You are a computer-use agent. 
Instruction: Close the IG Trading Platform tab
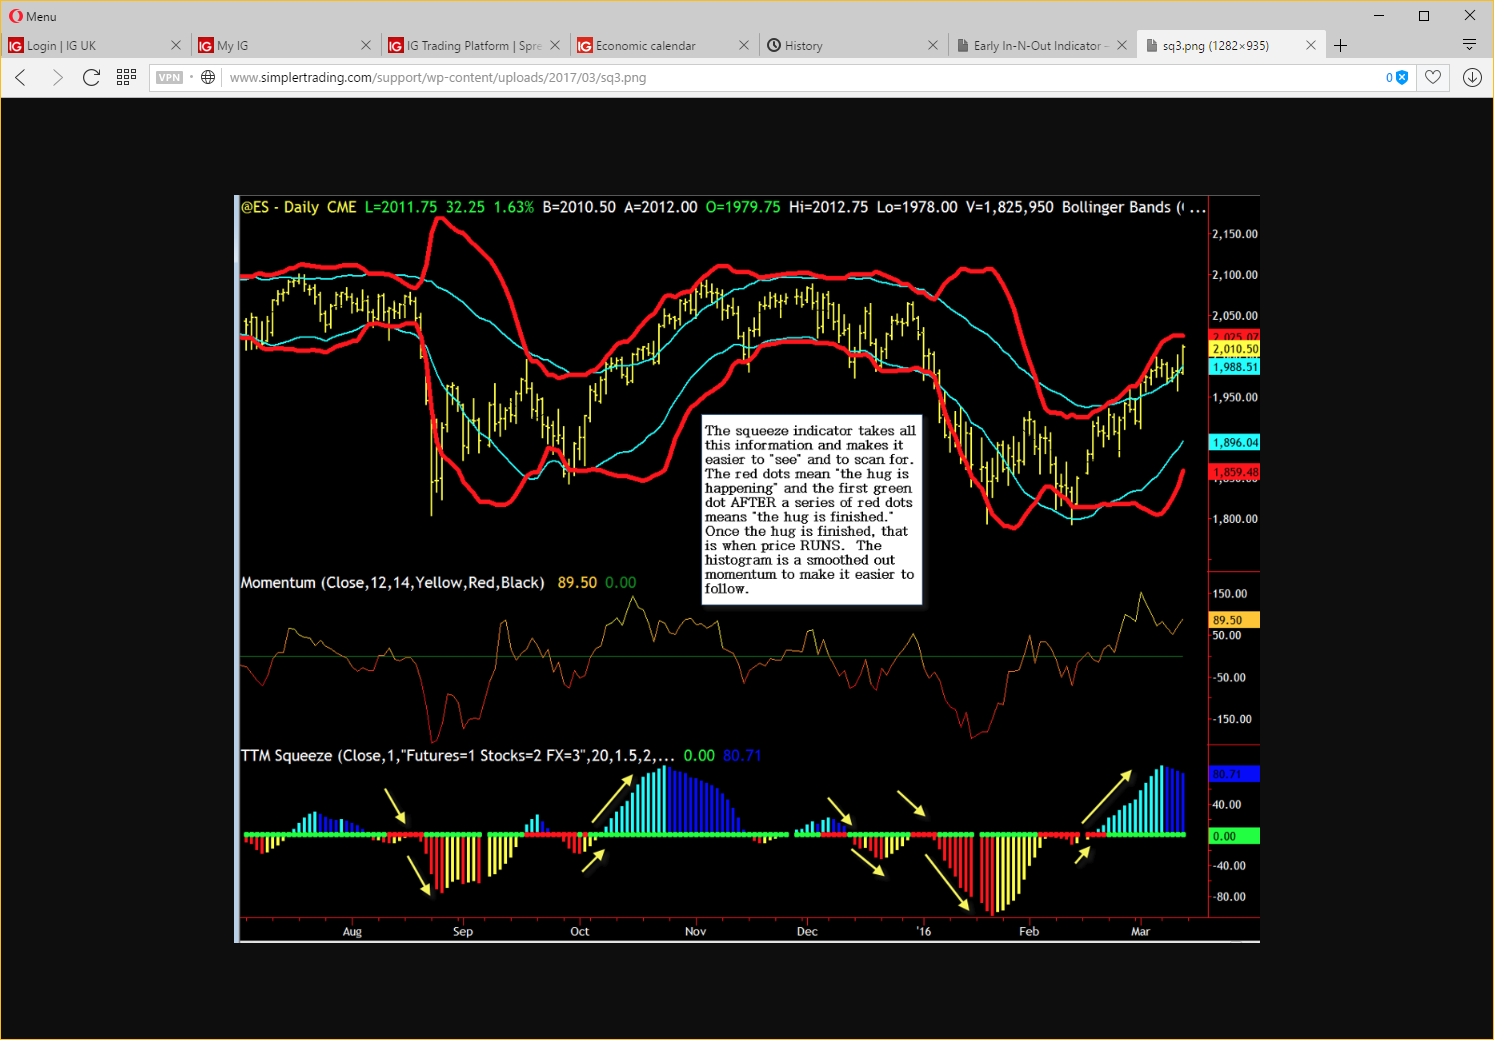pos(555,45)
